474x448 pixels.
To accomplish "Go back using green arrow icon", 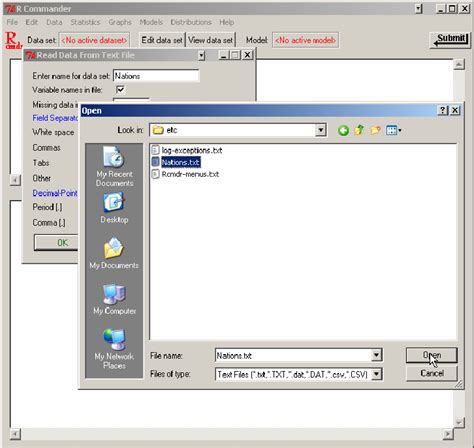I will (343, 130).
